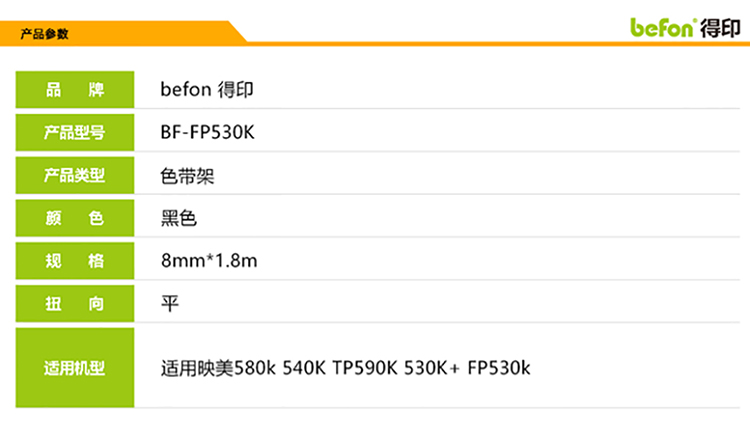Select the 颜色 label cell
Viewport: 750px width, 440px height.
(x=75, y=218)
